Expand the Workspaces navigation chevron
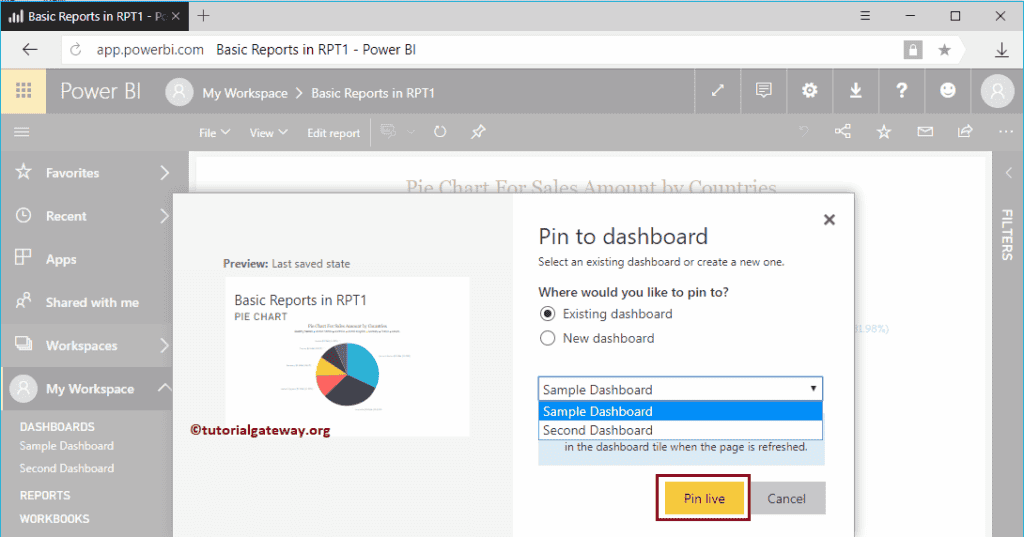The height and width of the screenshot is (537, 1024). (x=165, y=346)
